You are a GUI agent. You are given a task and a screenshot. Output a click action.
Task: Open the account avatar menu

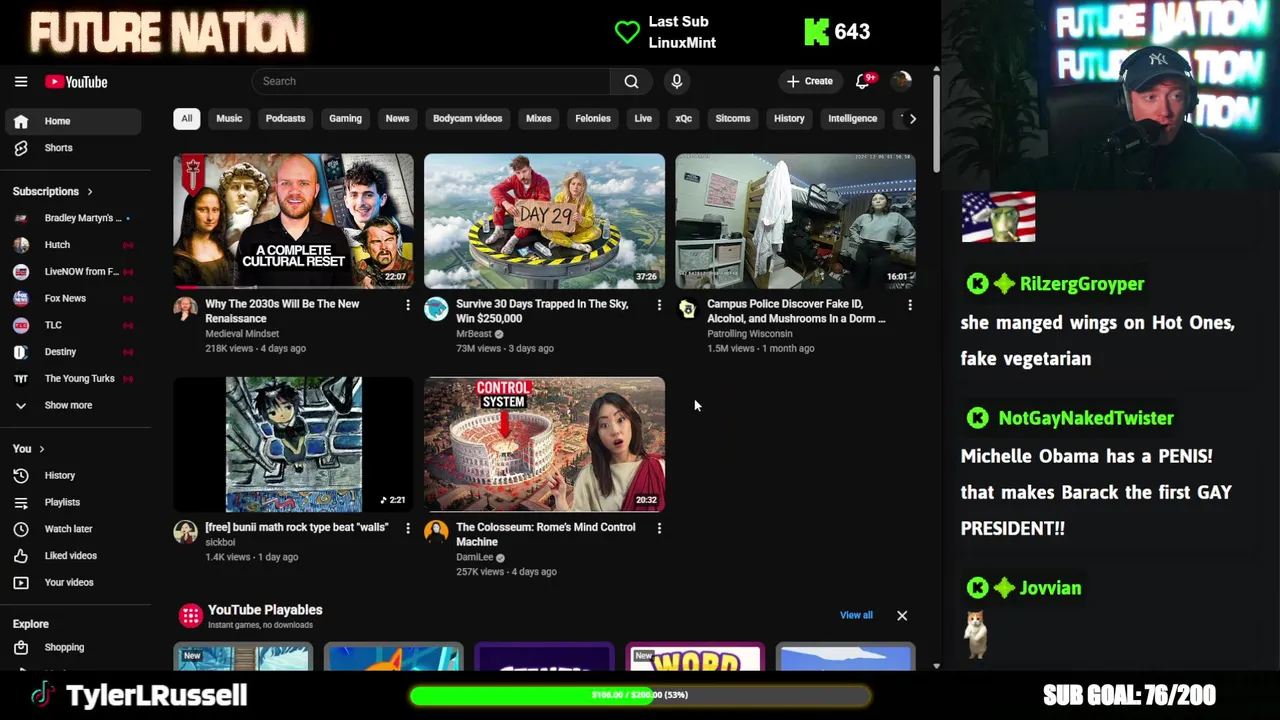tap(902, 81)
